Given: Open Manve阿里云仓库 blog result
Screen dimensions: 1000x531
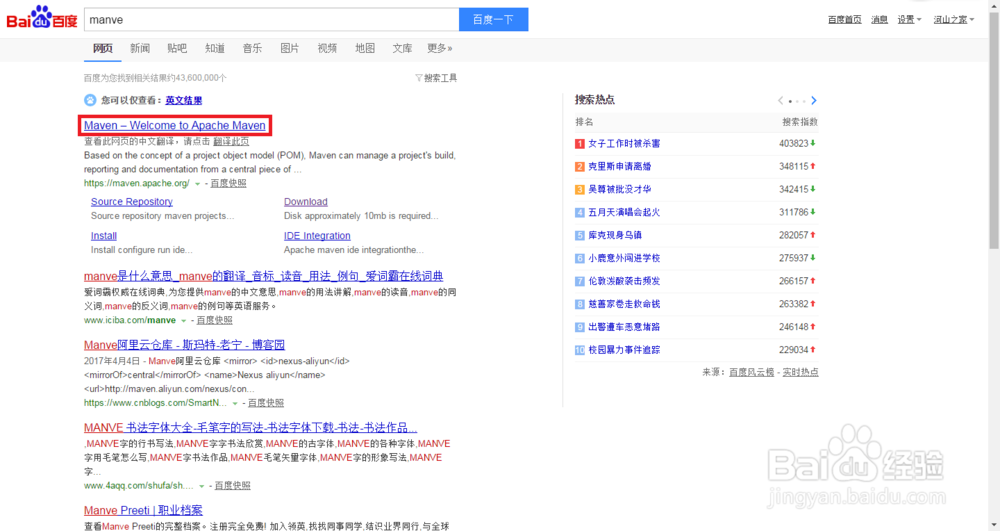Looking at the screenshot, I should (x=184, y=345).
